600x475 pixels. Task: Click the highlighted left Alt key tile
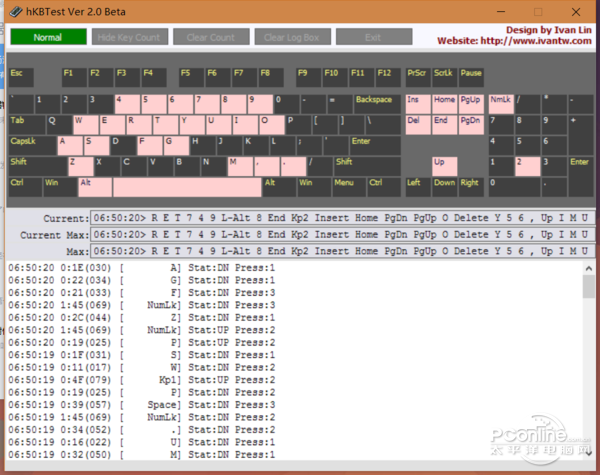pyautogui.click(x=95, y=187)
